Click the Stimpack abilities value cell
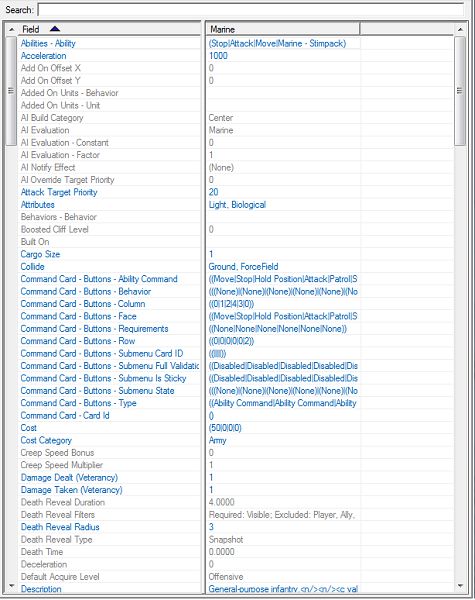 283,43
